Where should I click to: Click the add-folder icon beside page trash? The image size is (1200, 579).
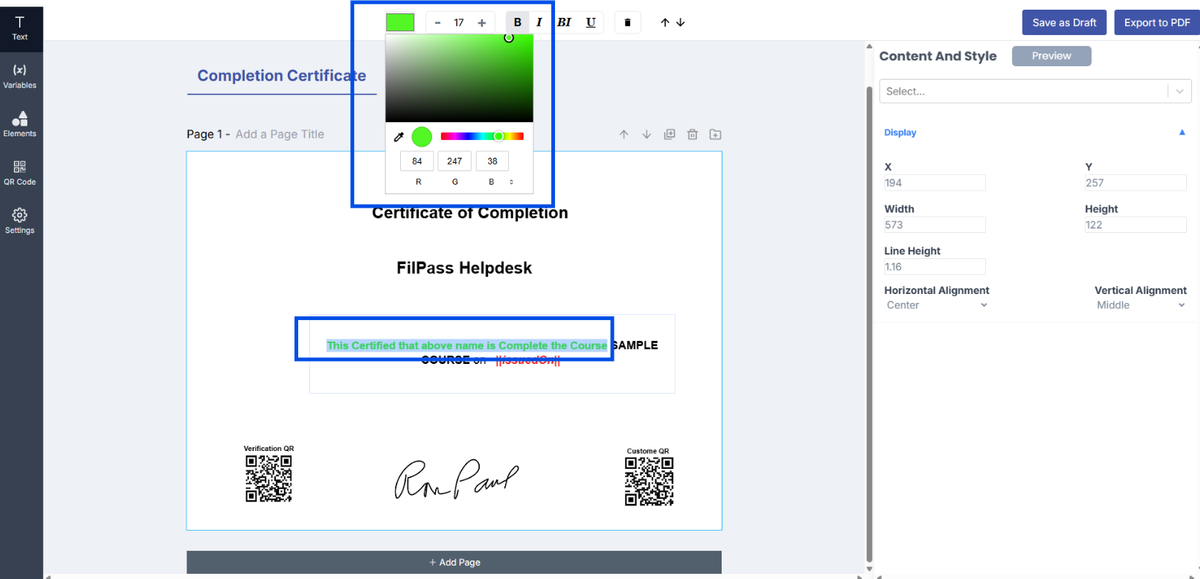(x=715, y=134)
